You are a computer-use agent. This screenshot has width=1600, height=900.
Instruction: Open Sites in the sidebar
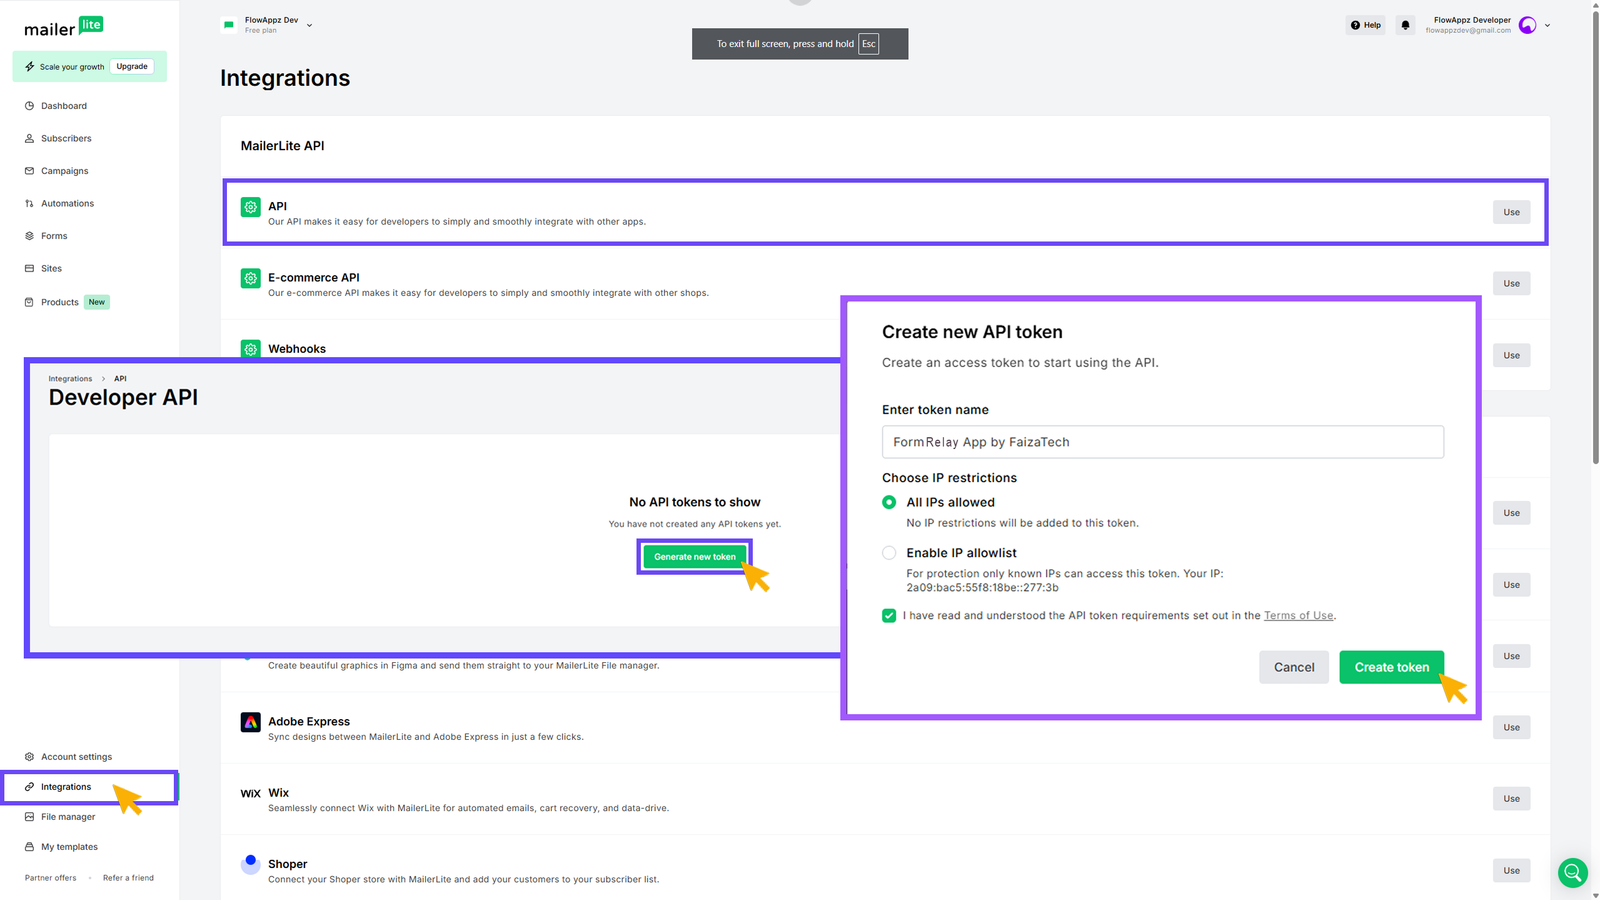coord(51,268)
